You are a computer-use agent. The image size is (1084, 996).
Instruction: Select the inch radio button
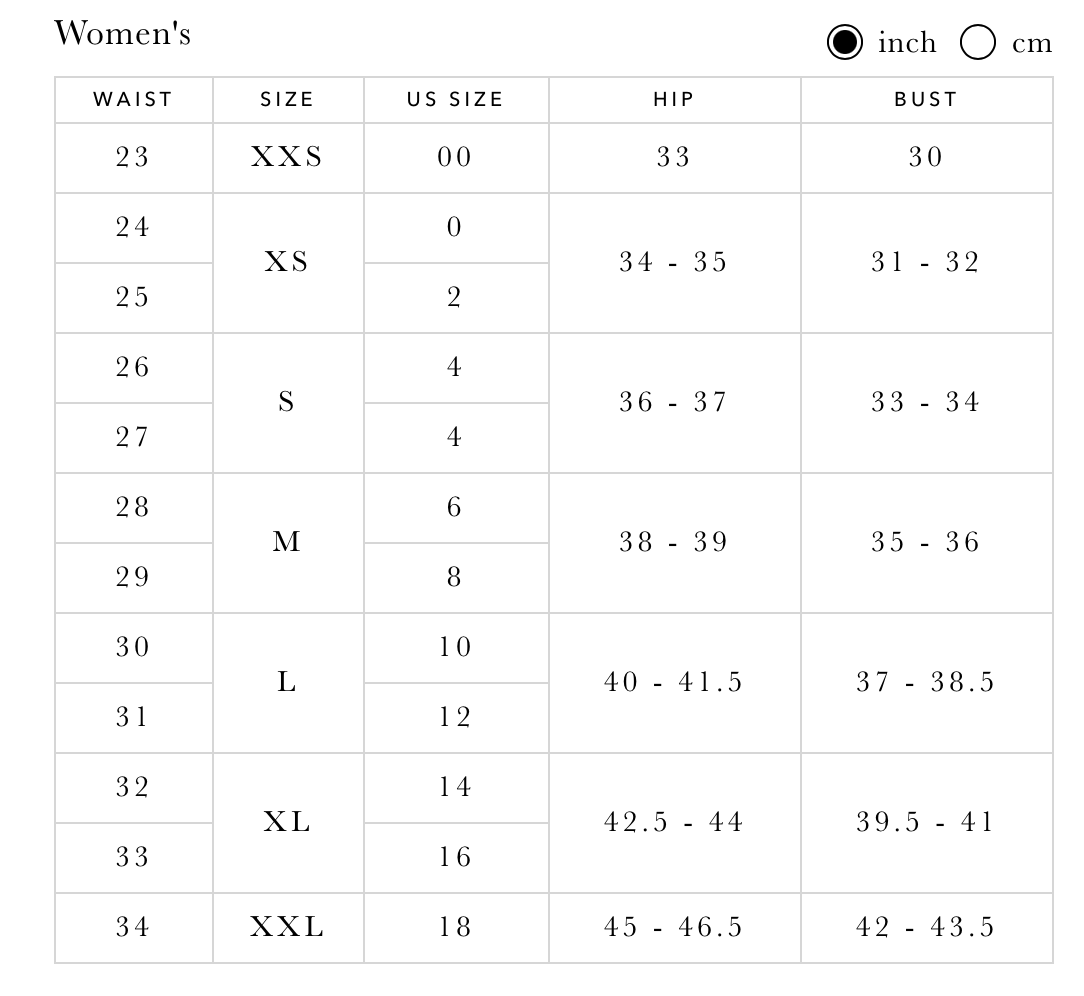click(844, 42)
